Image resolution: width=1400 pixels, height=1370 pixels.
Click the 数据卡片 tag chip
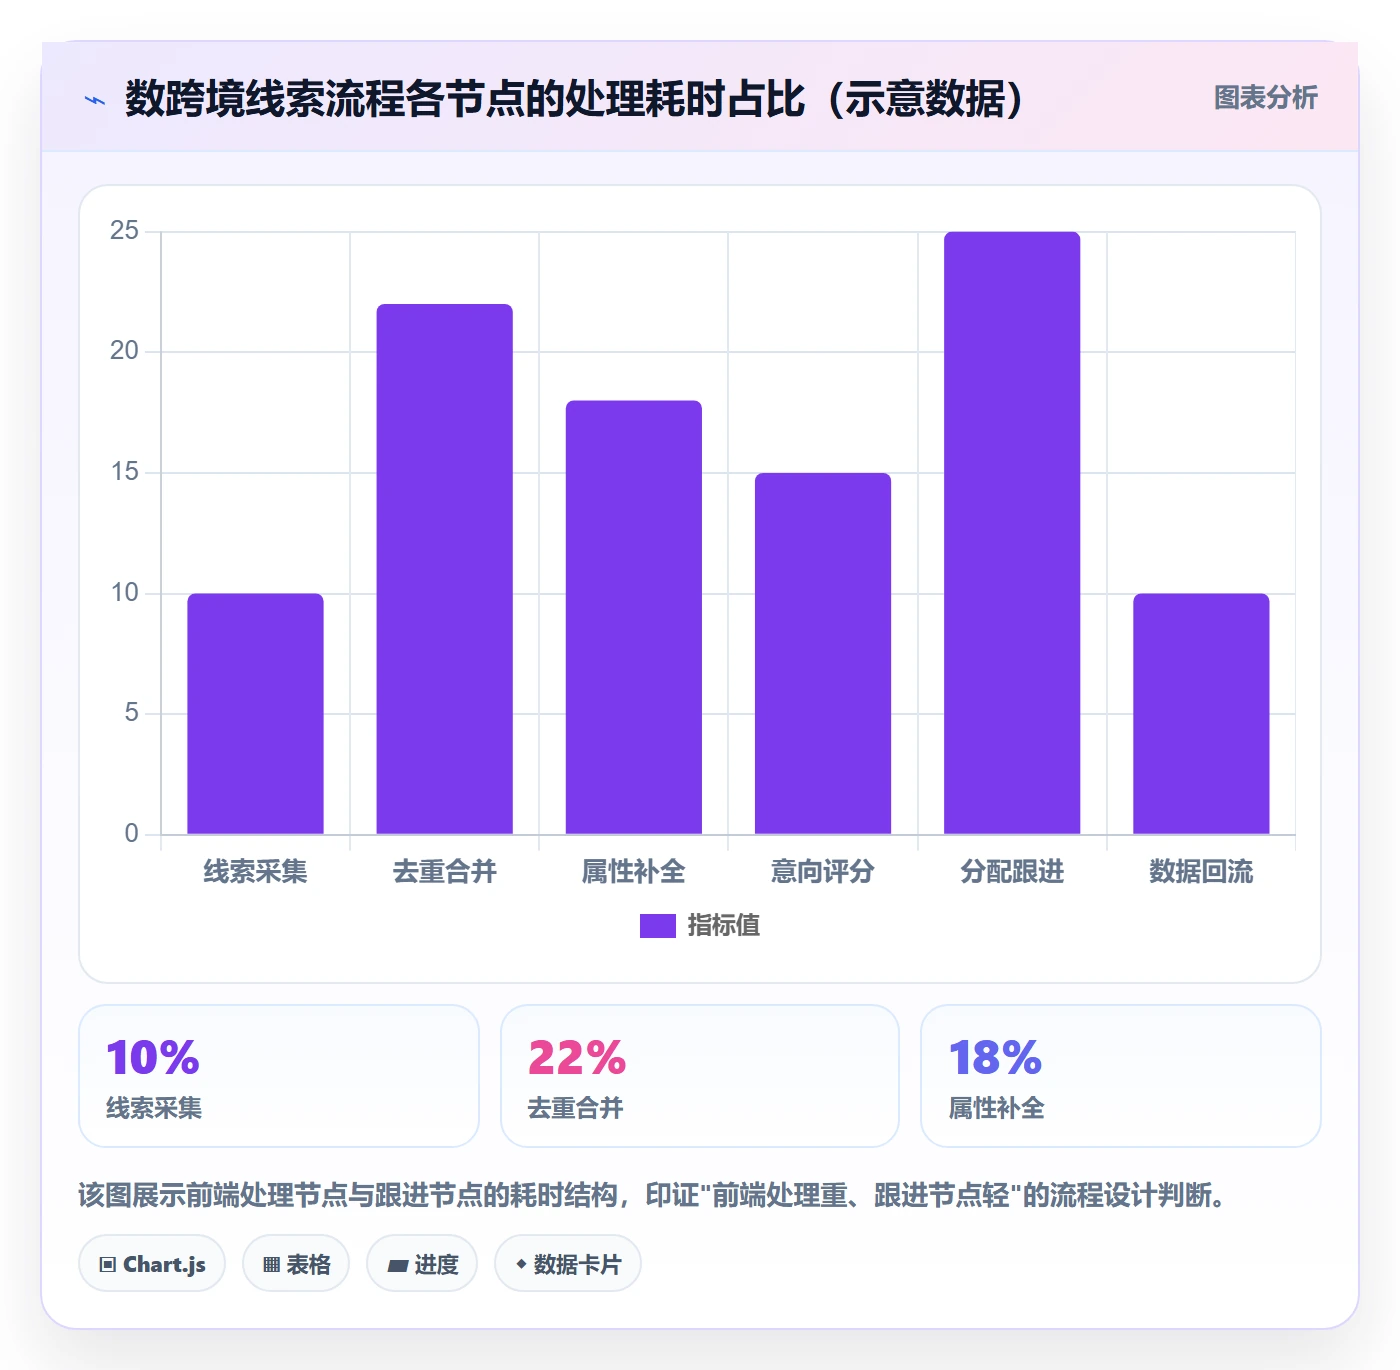[568, 1264]
